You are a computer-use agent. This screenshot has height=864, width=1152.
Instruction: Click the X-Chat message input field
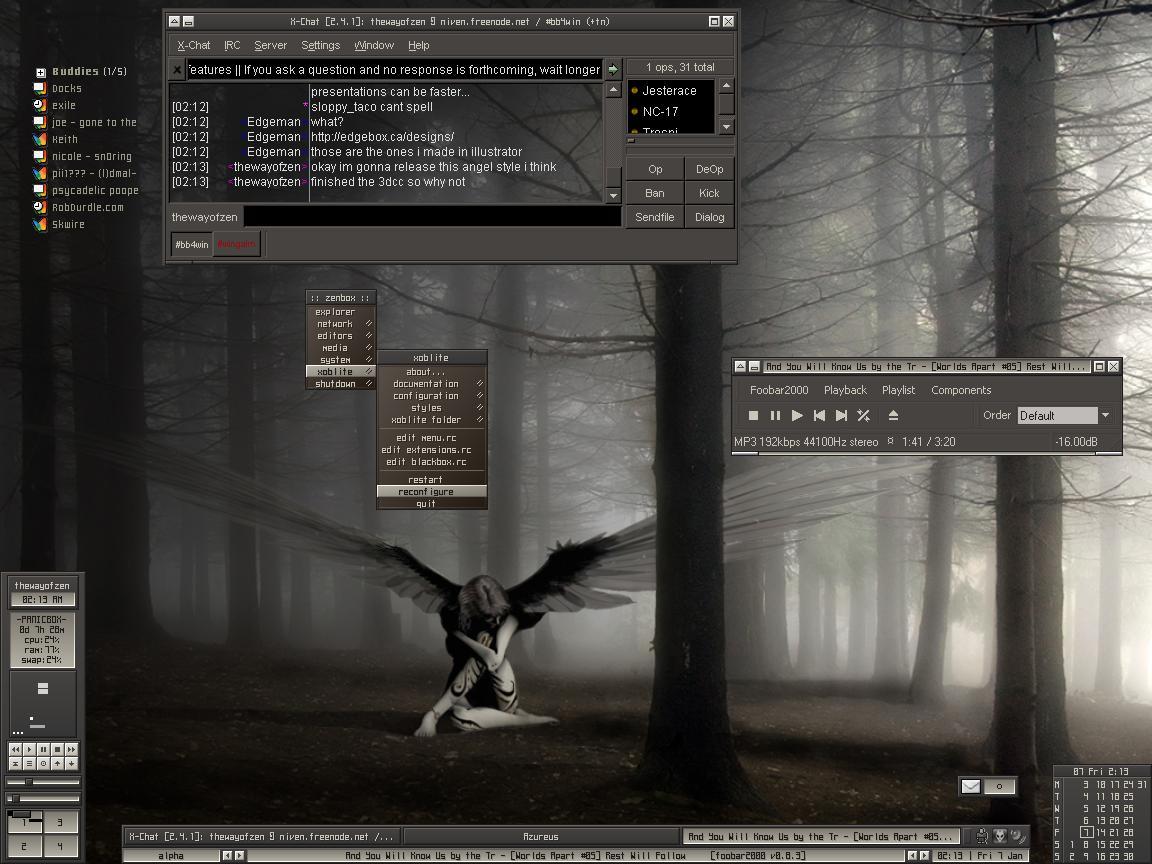432,216
